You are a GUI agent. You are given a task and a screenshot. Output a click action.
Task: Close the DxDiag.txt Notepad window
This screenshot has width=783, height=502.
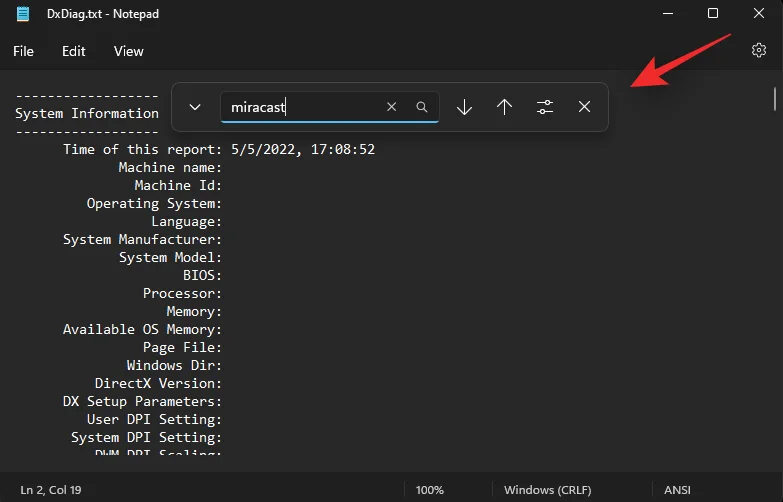pos(759,13)
